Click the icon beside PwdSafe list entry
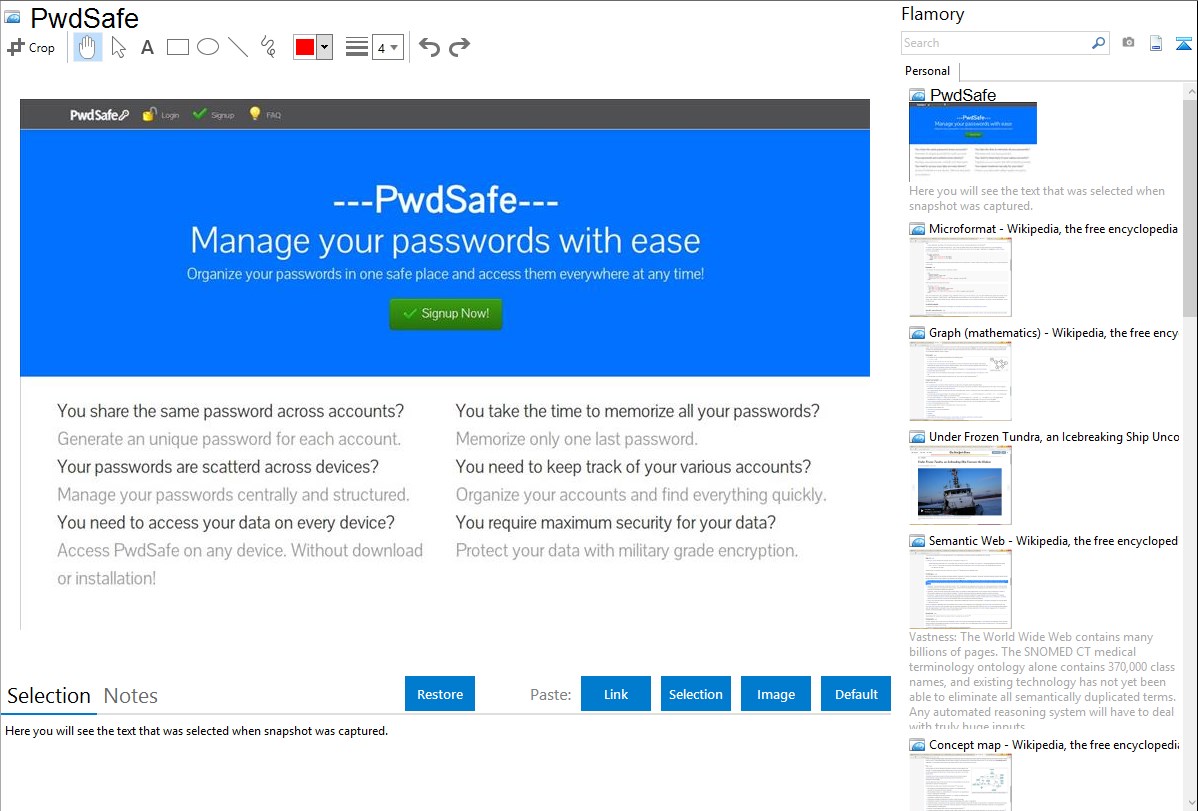The height and width of the screenshot is (811, 1198). [x=917, y=95]
